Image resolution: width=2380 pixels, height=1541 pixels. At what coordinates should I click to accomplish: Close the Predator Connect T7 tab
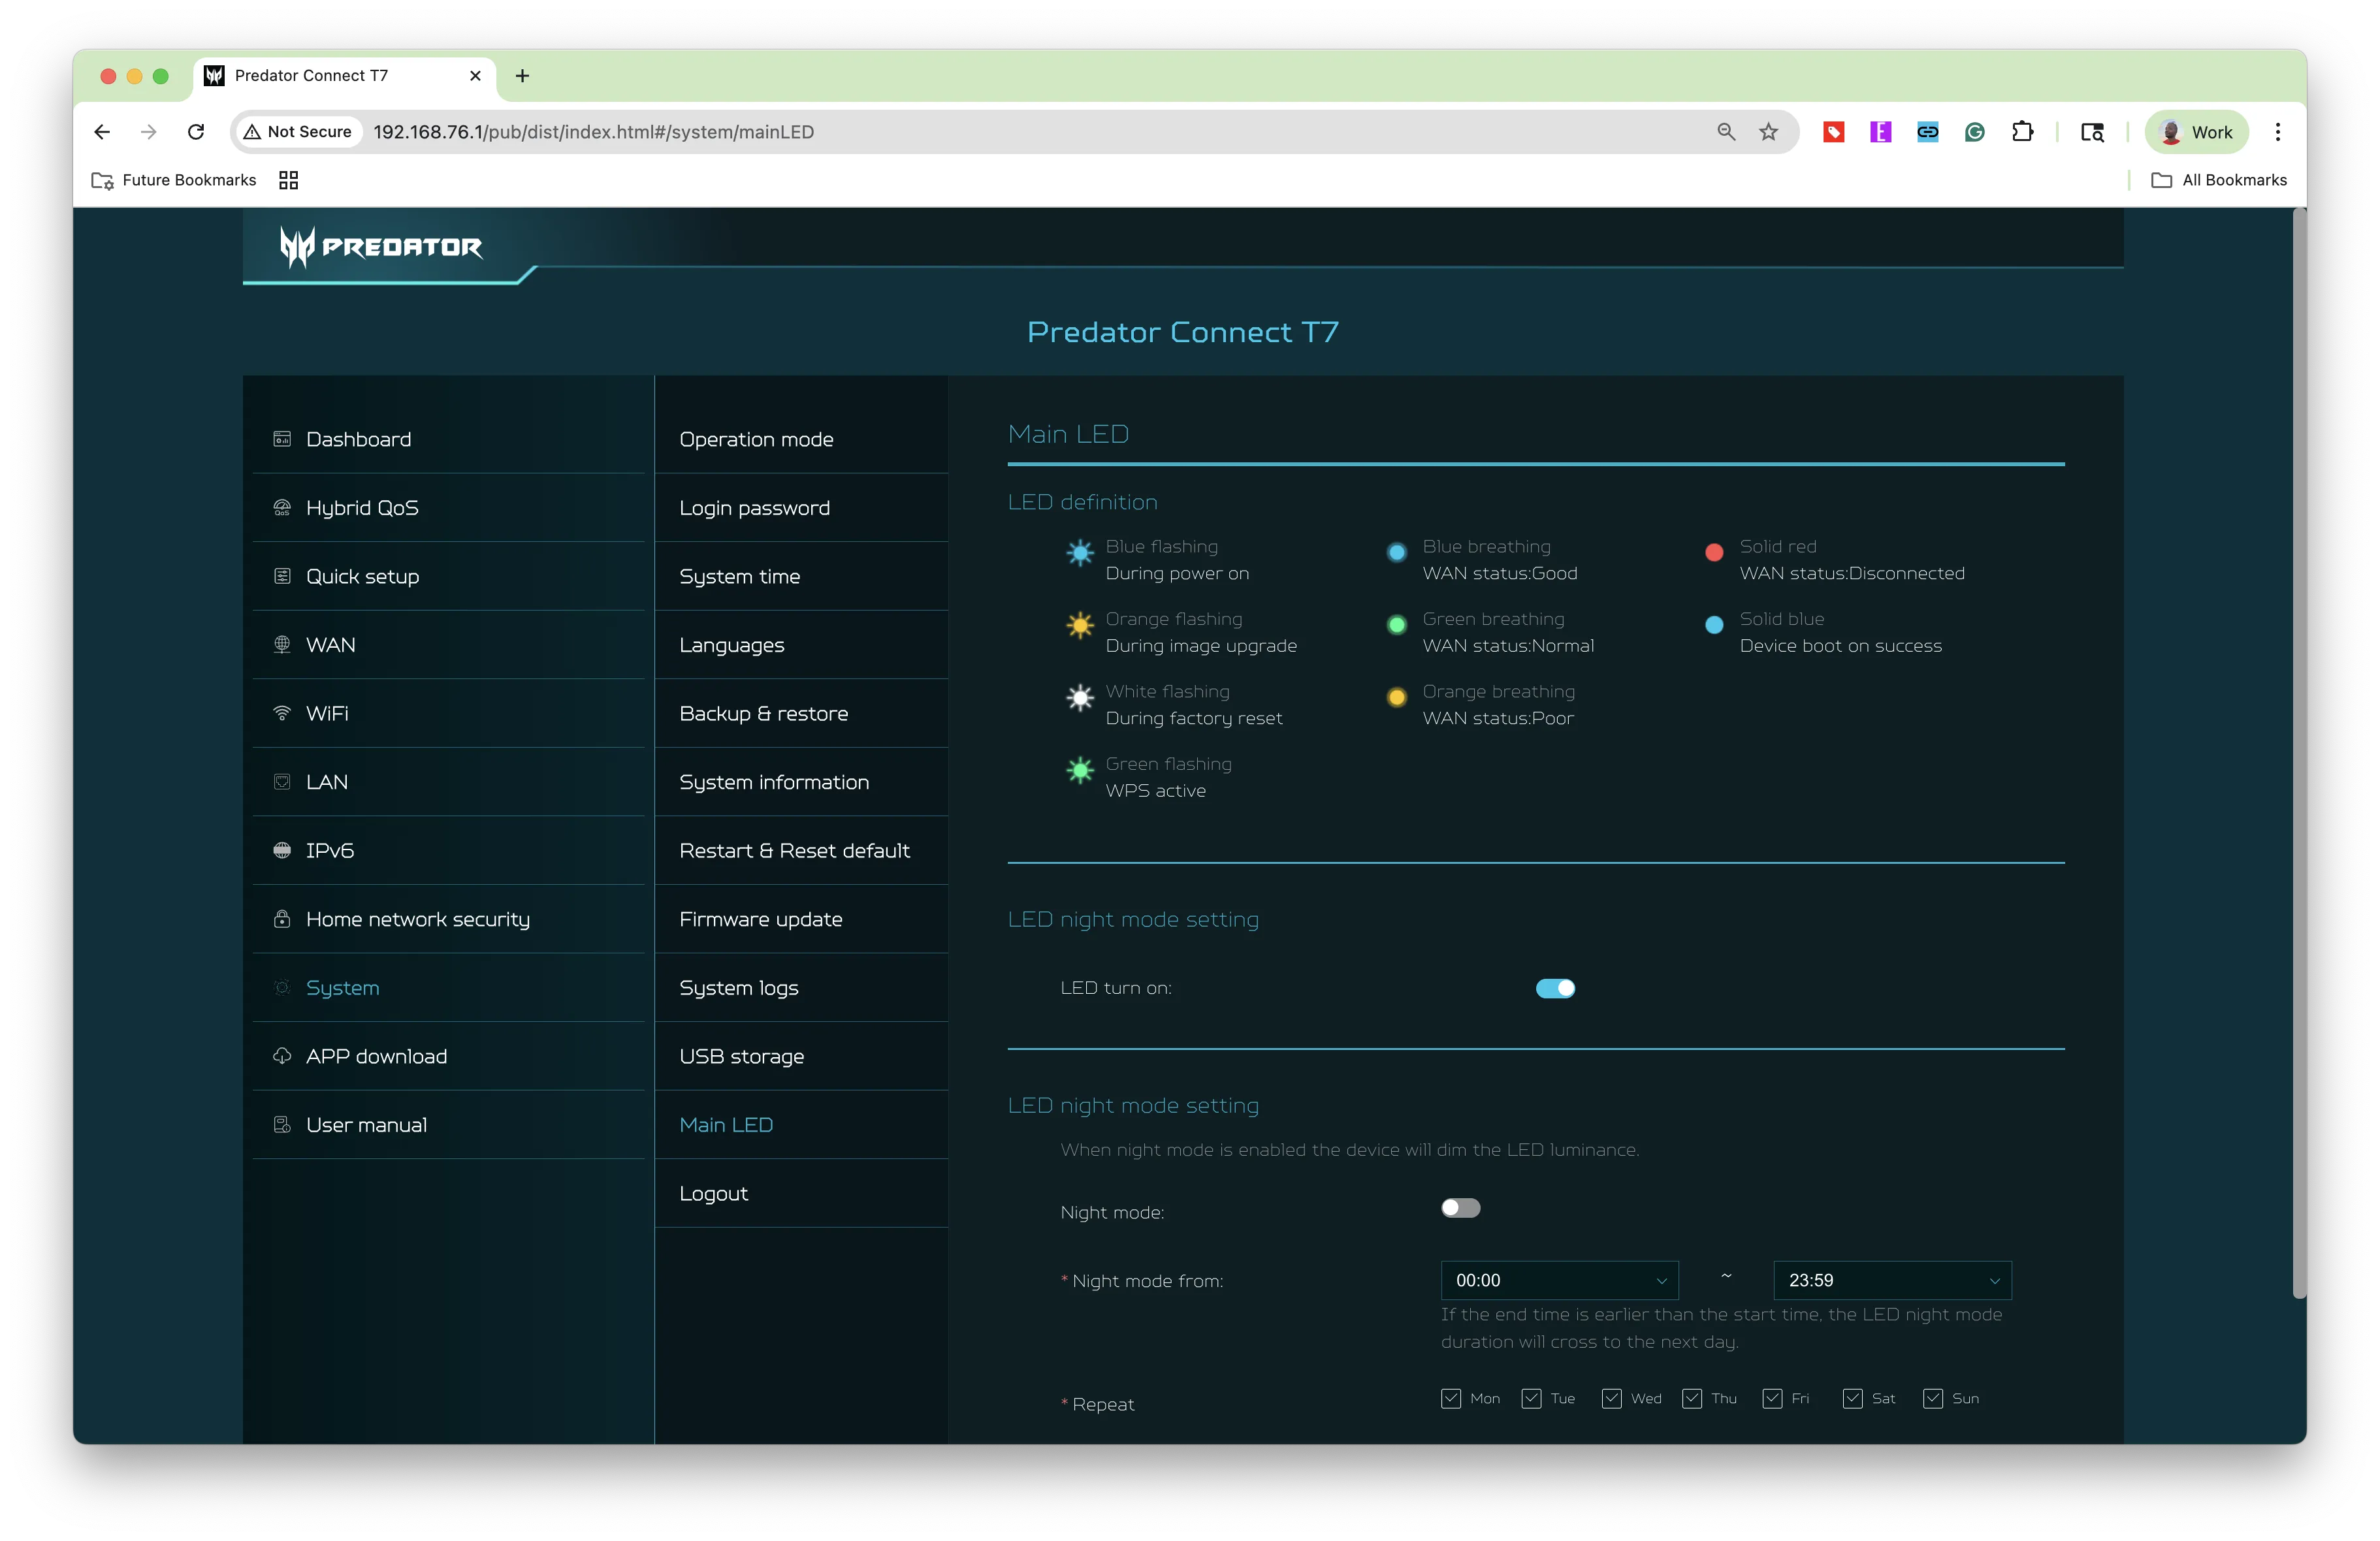tap(475, 76)
